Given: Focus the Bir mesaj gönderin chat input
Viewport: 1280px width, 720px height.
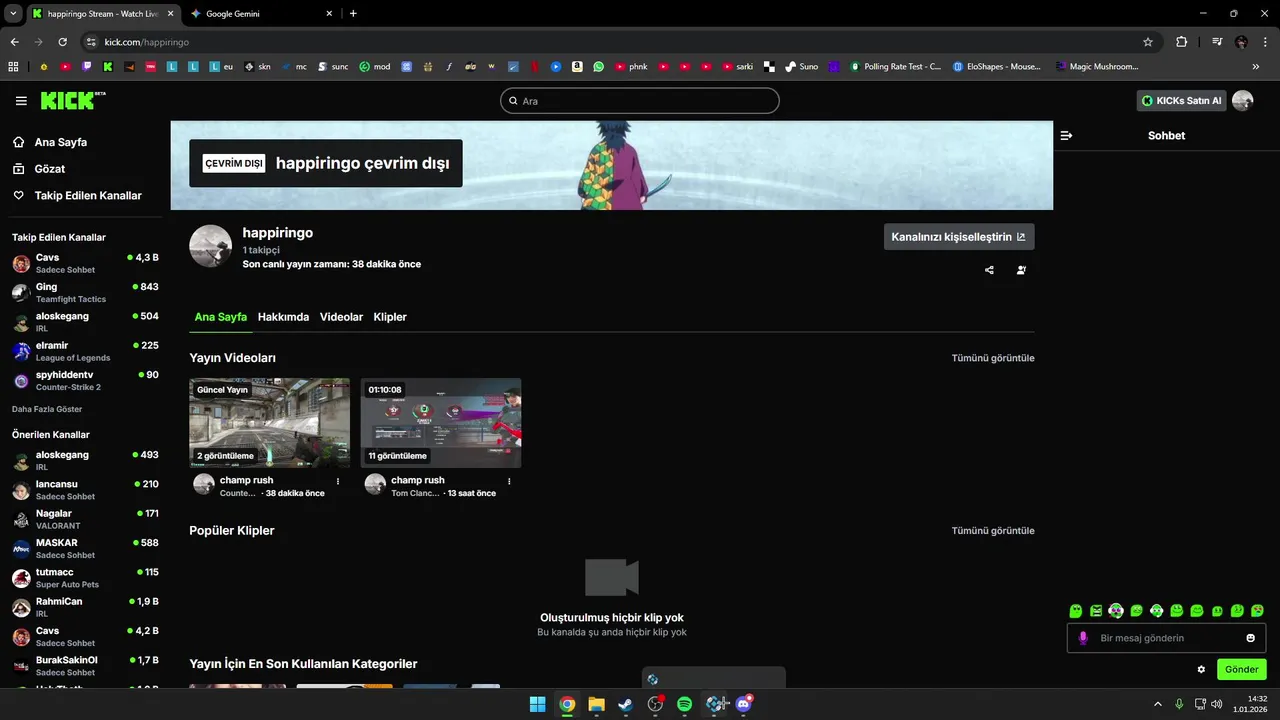Looking at the screenshot, I should click(x=1166, y=638).
